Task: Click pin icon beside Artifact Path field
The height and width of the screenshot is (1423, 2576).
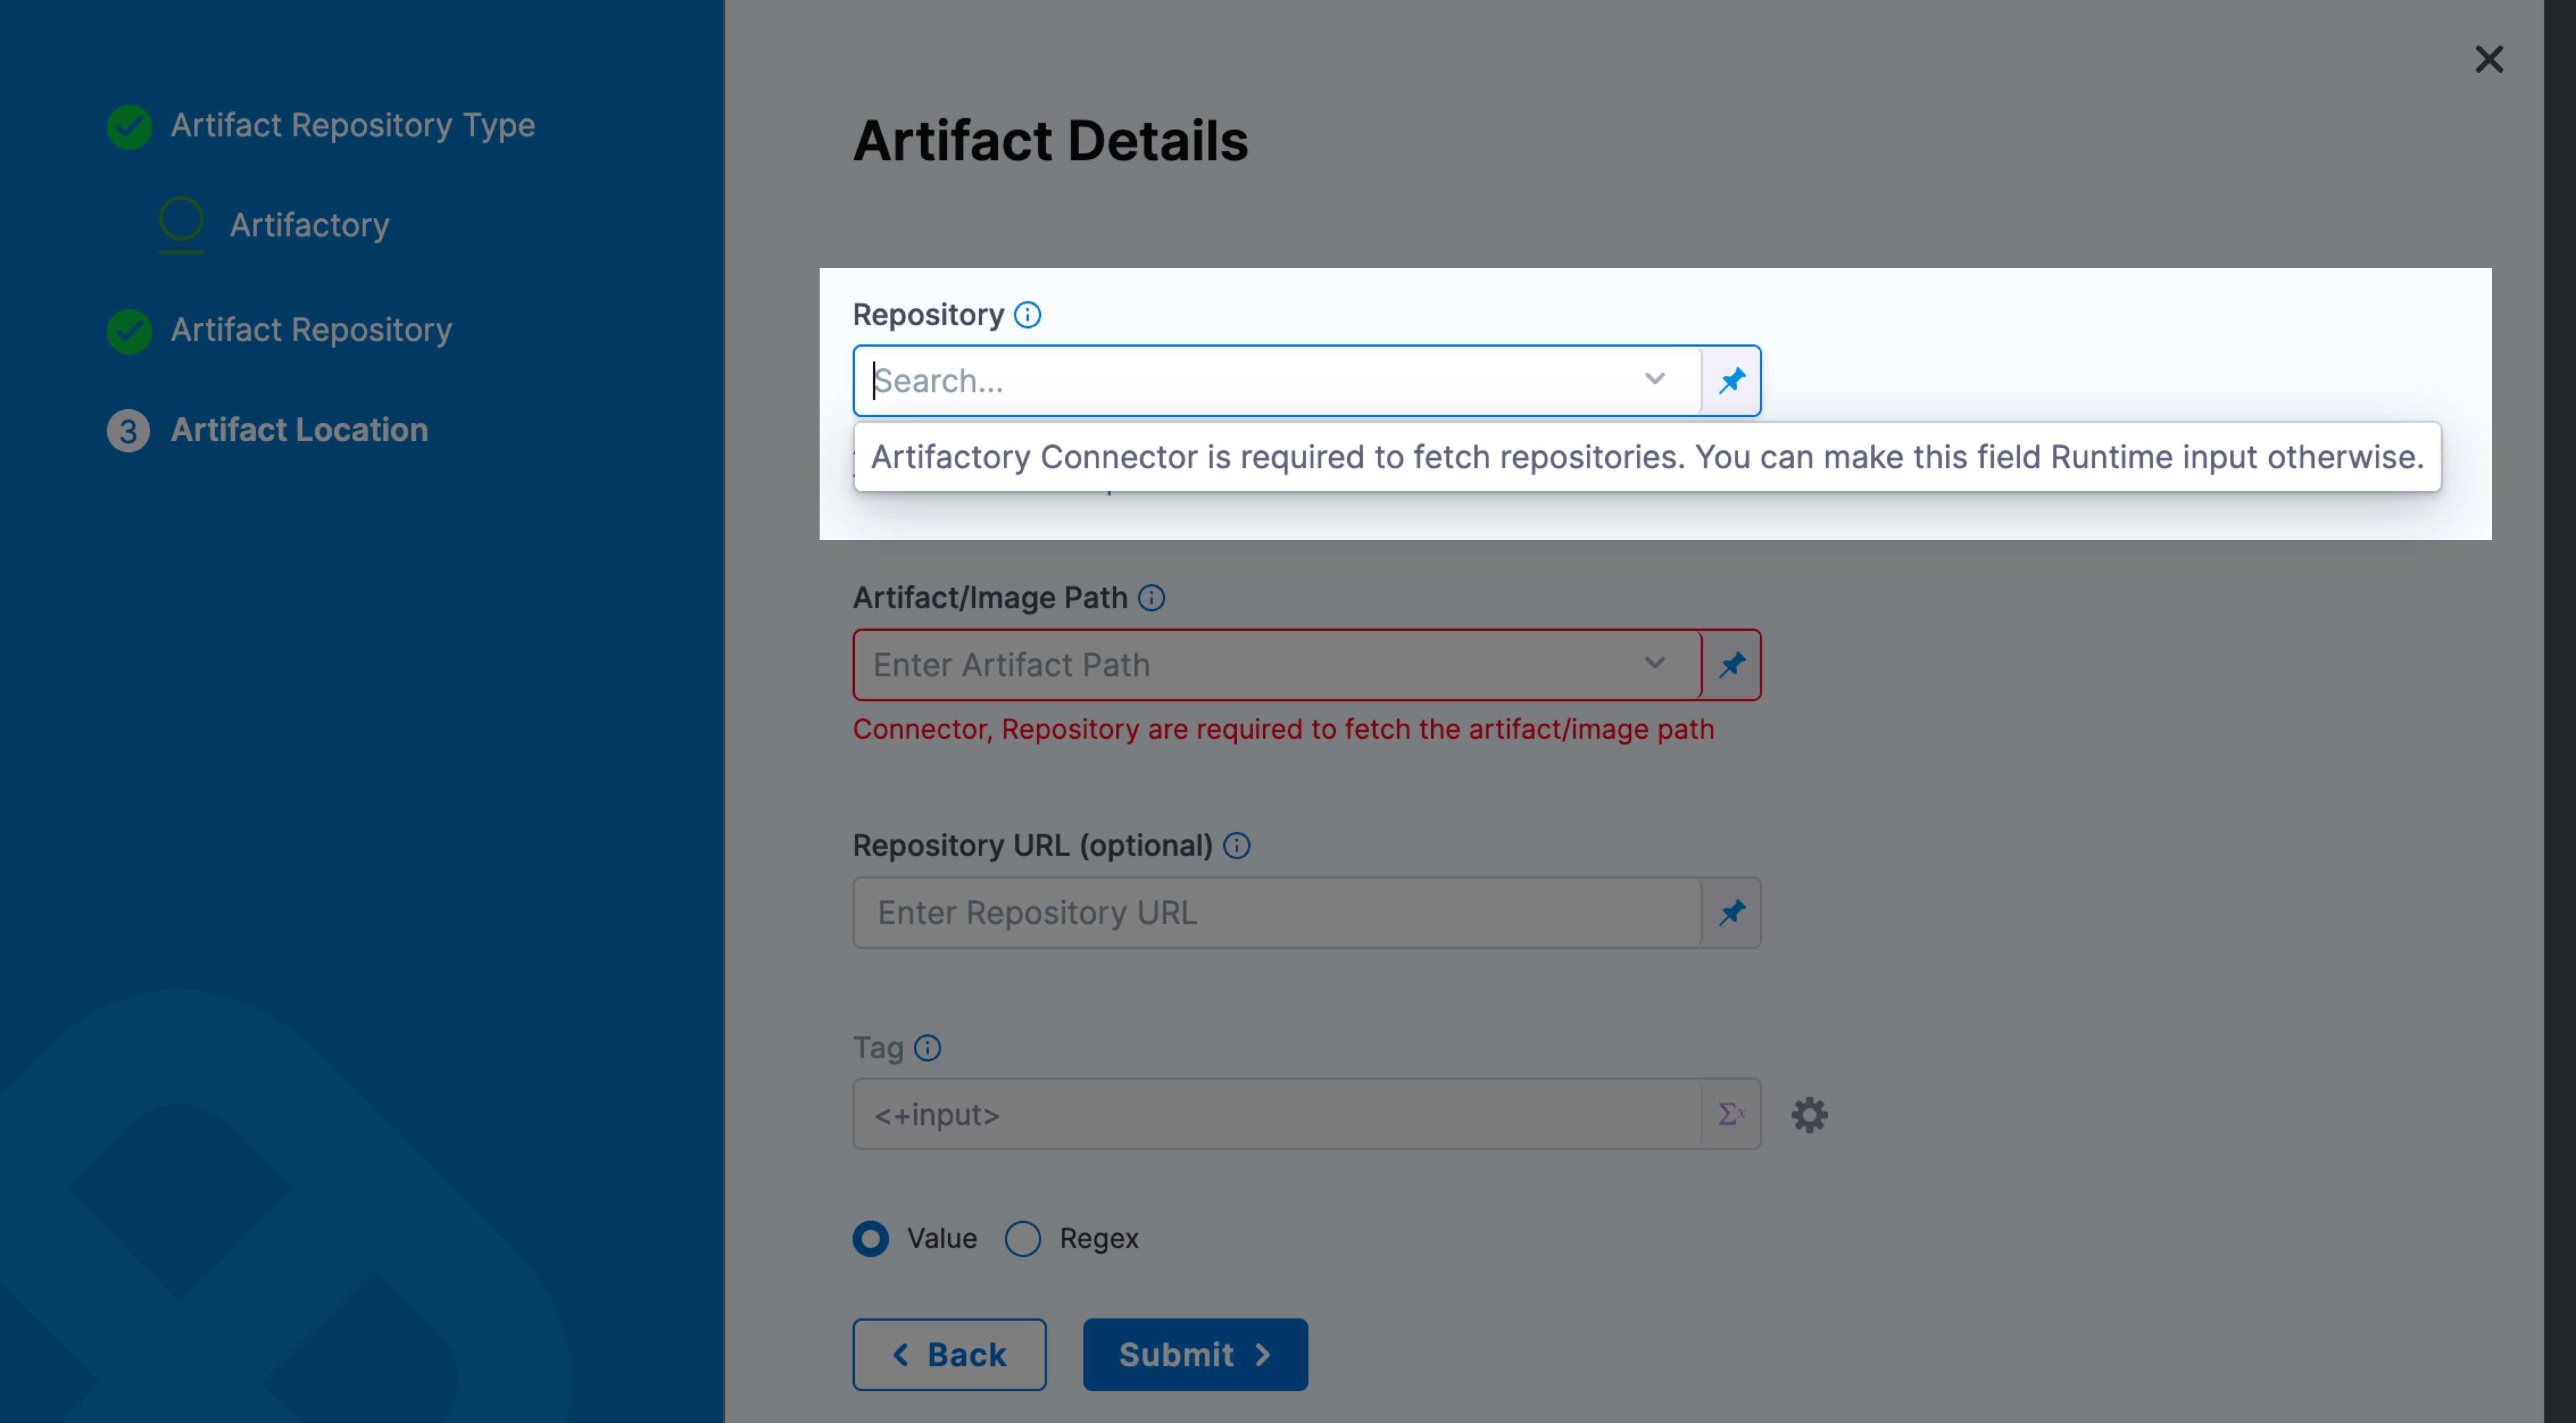Action: (x=1731, y=665)
